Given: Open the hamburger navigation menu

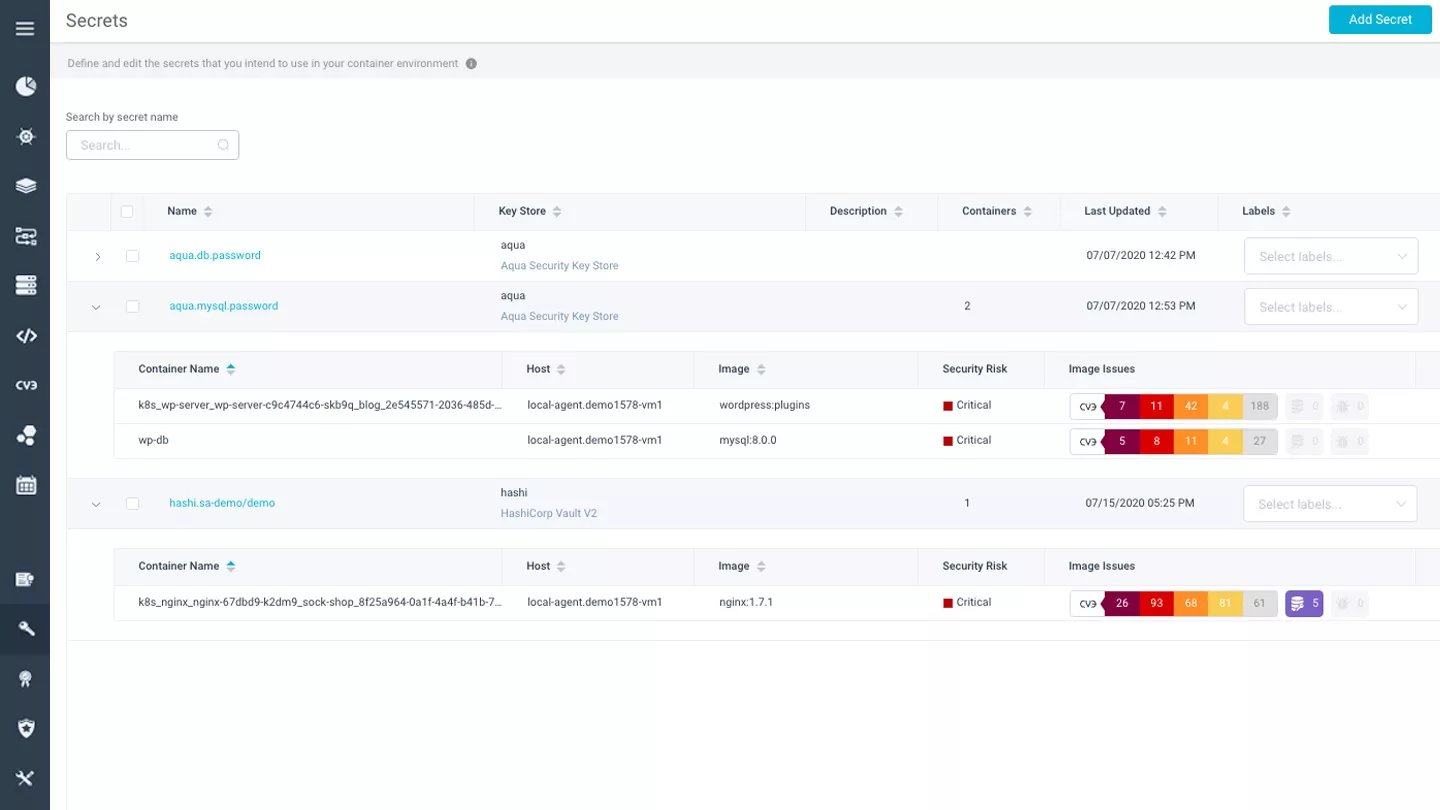Looking at the screenshot, I should (25, 29).
